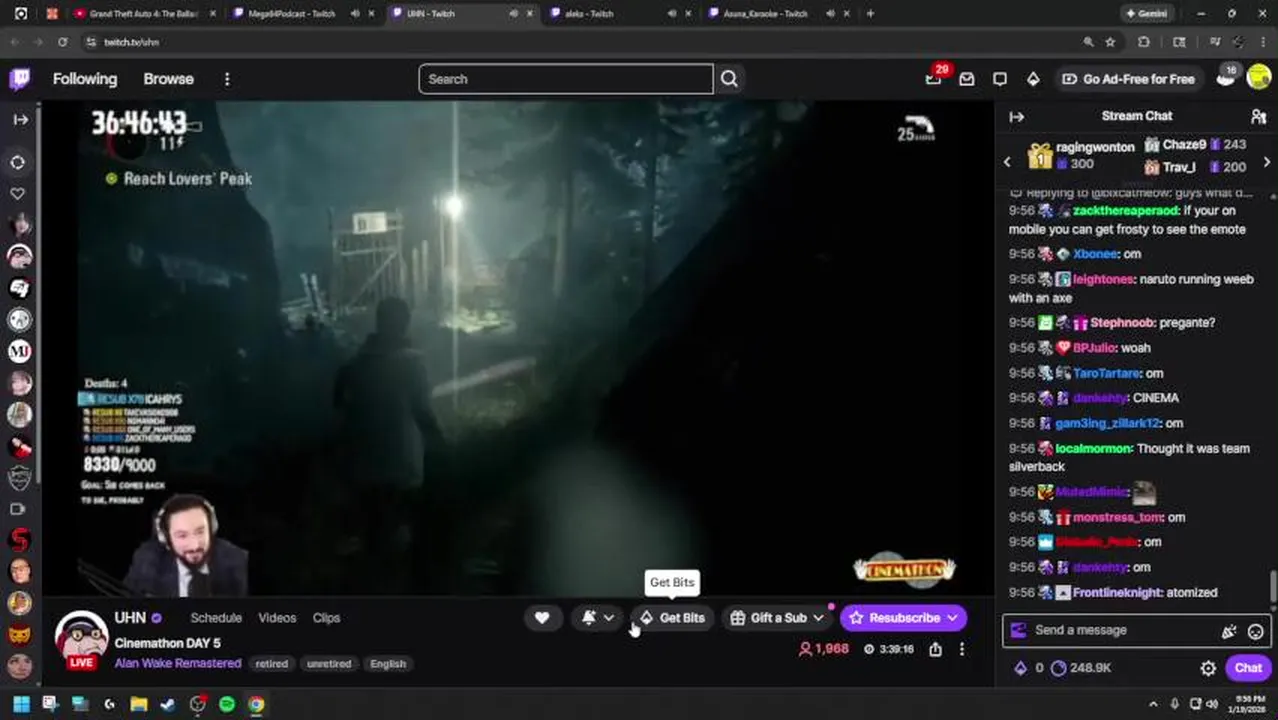
Task: Switch to the Clips tab
Action: (326, 618)
